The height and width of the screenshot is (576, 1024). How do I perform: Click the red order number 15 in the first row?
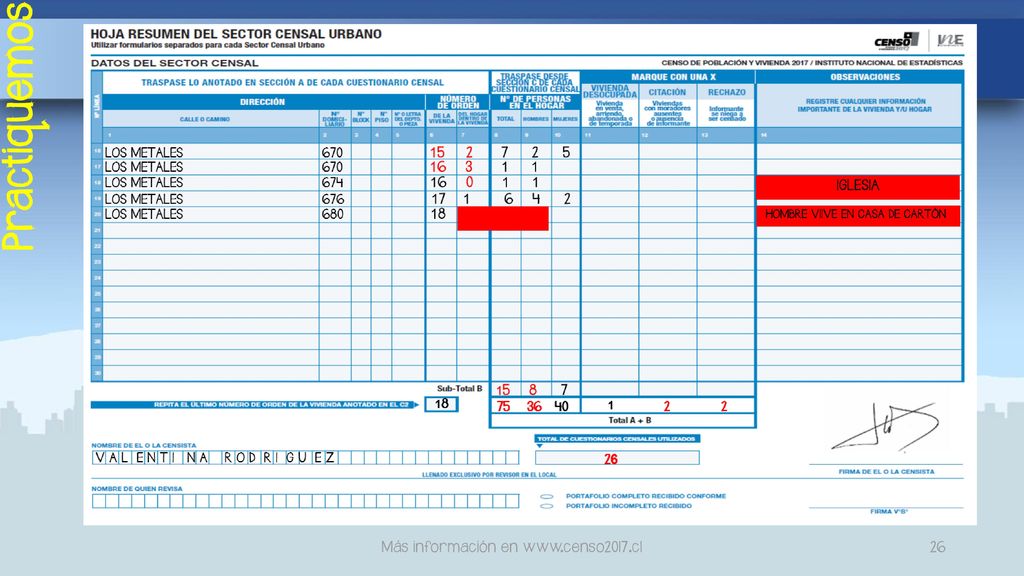coord(437,152)
